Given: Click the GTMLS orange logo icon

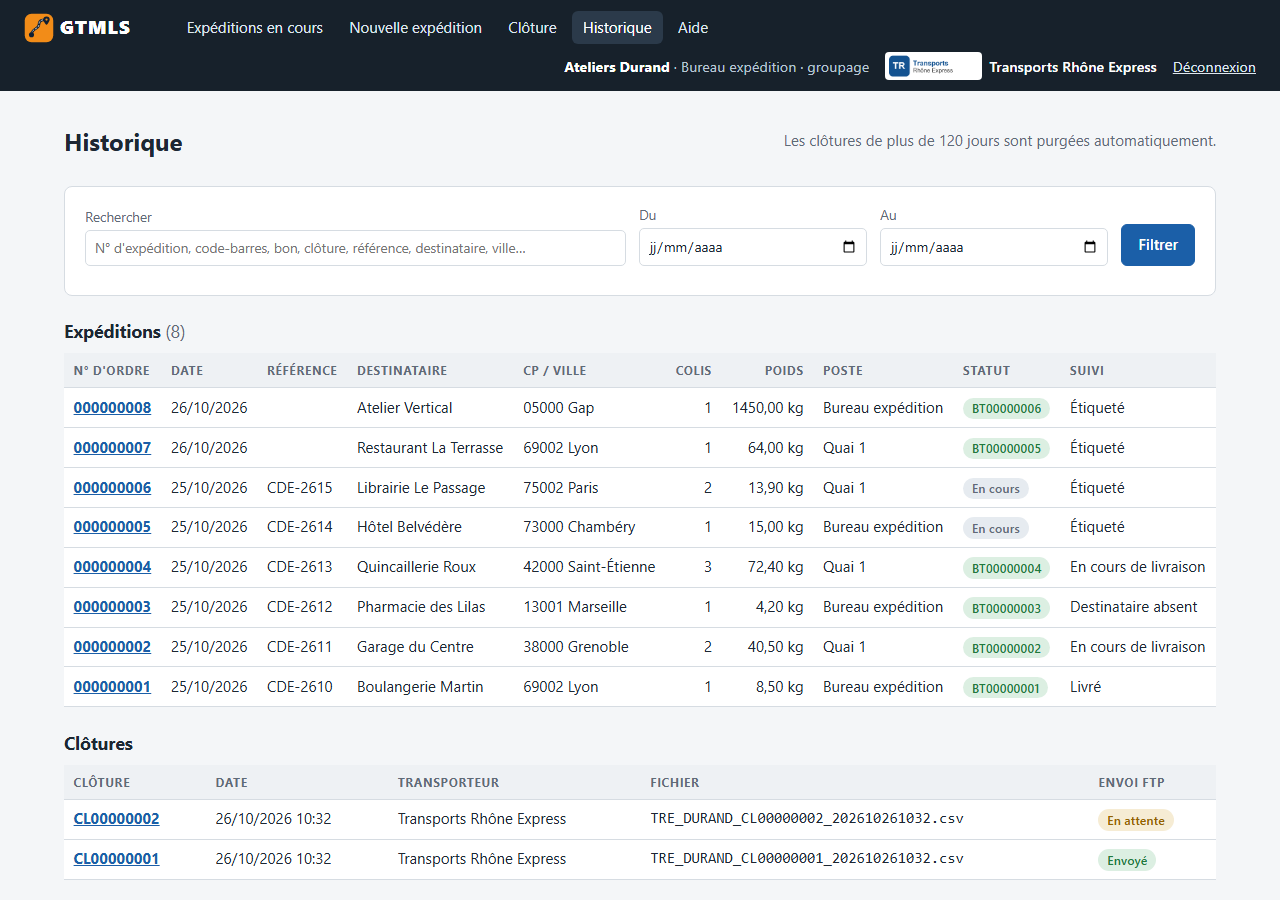Looking at the screenshot, I should [39, 28].
